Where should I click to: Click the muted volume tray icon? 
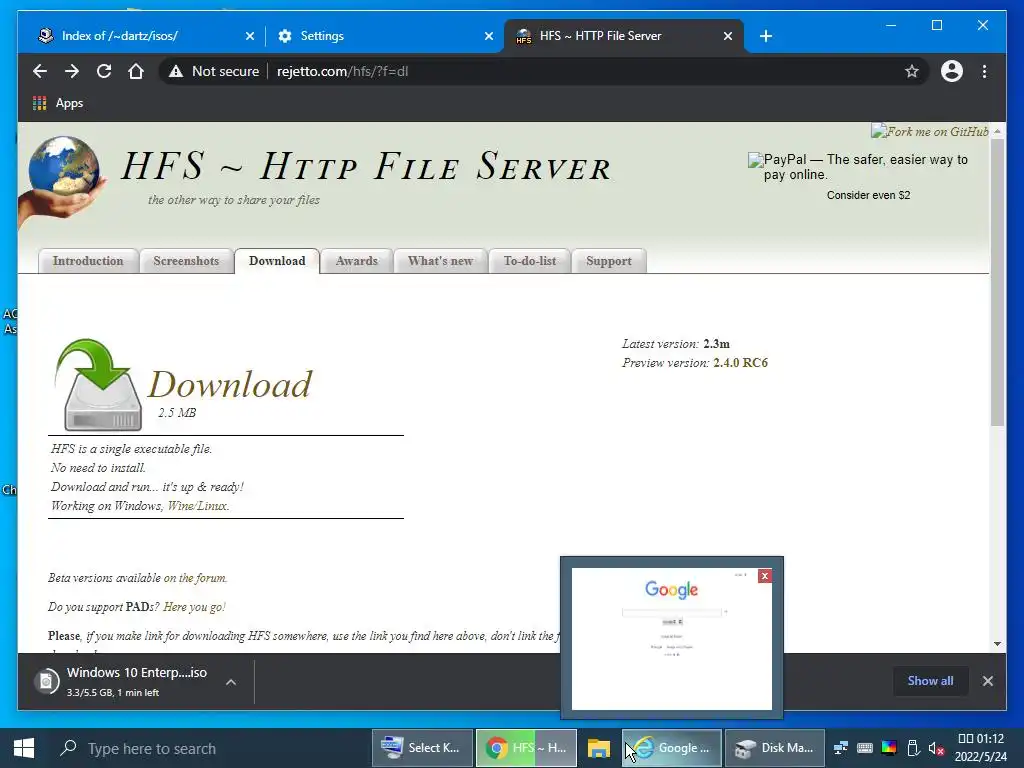(936, 749)
